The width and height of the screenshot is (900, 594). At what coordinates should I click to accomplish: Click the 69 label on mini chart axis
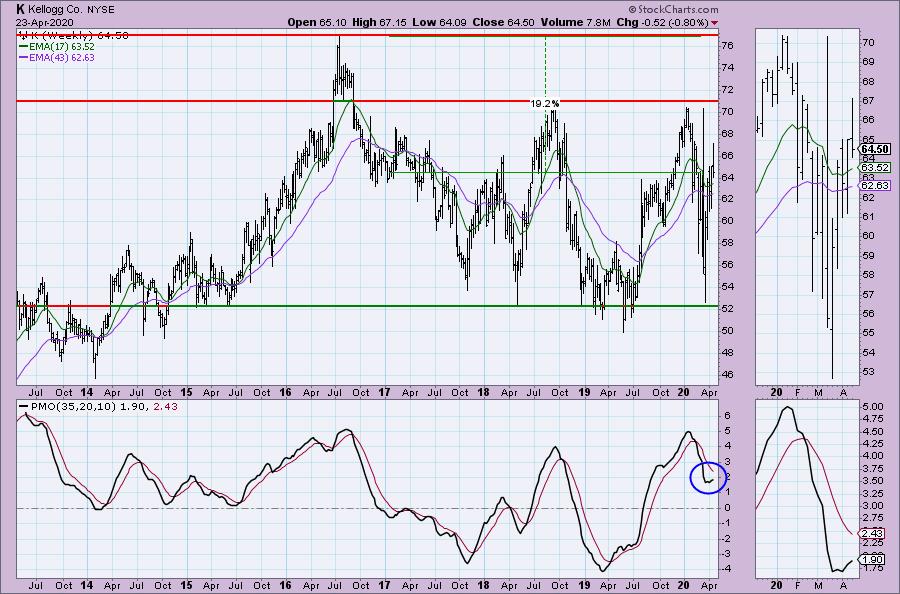pos(868,62)
